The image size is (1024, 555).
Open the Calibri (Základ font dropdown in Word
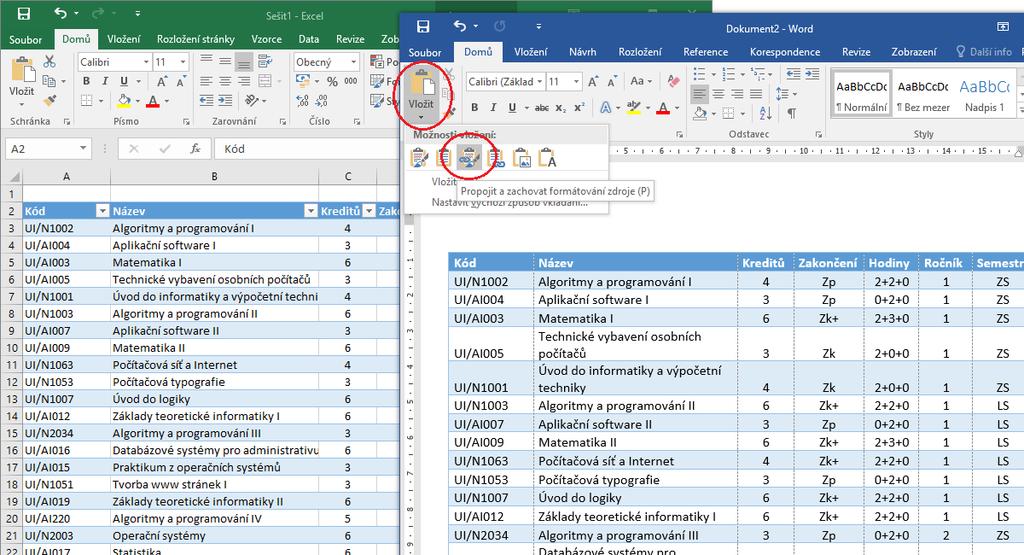click(539, 82)
